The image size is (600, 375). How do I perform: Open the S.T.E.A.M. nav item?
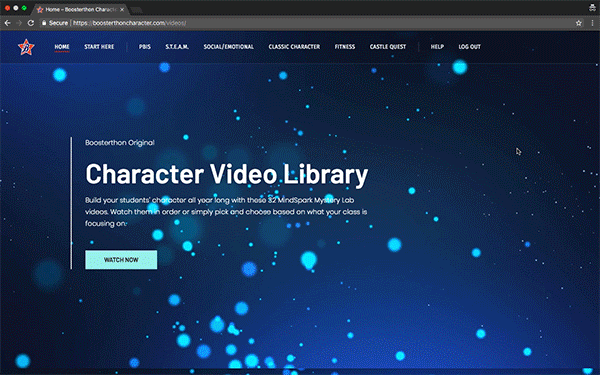coord(177,47)
